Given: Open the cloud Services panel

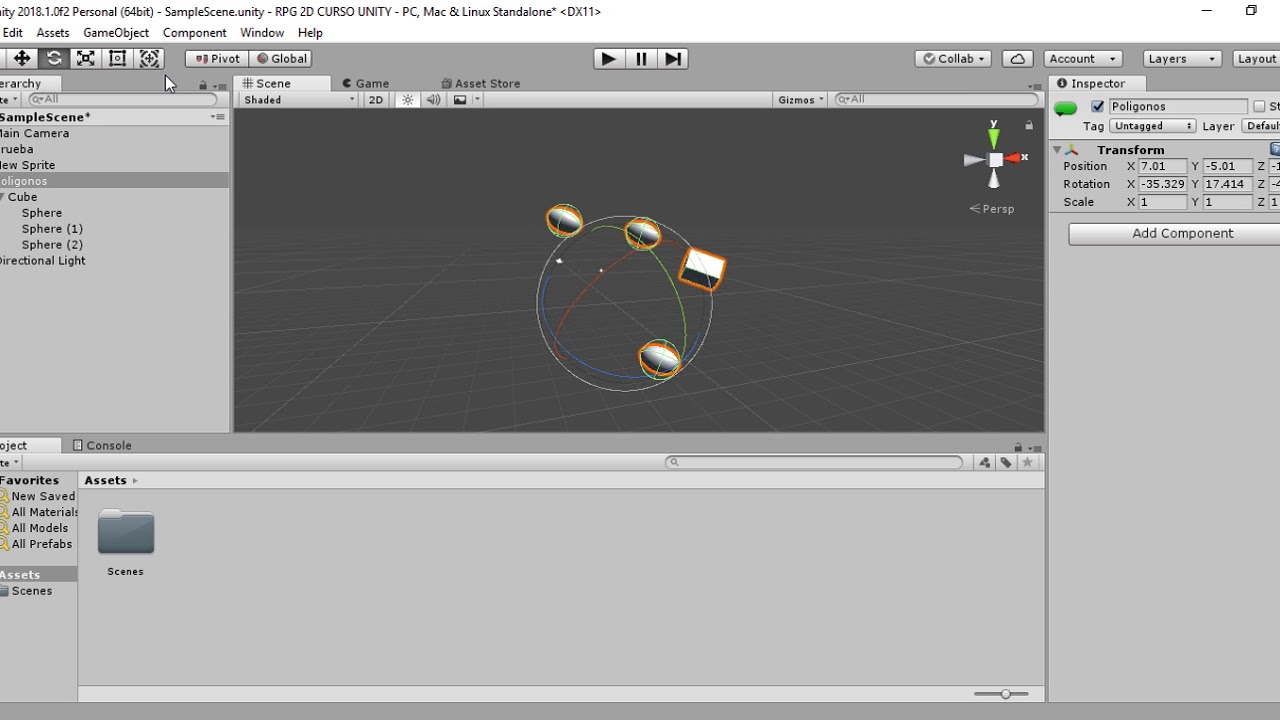Looking at the screenshot, I should point(1017,59).
